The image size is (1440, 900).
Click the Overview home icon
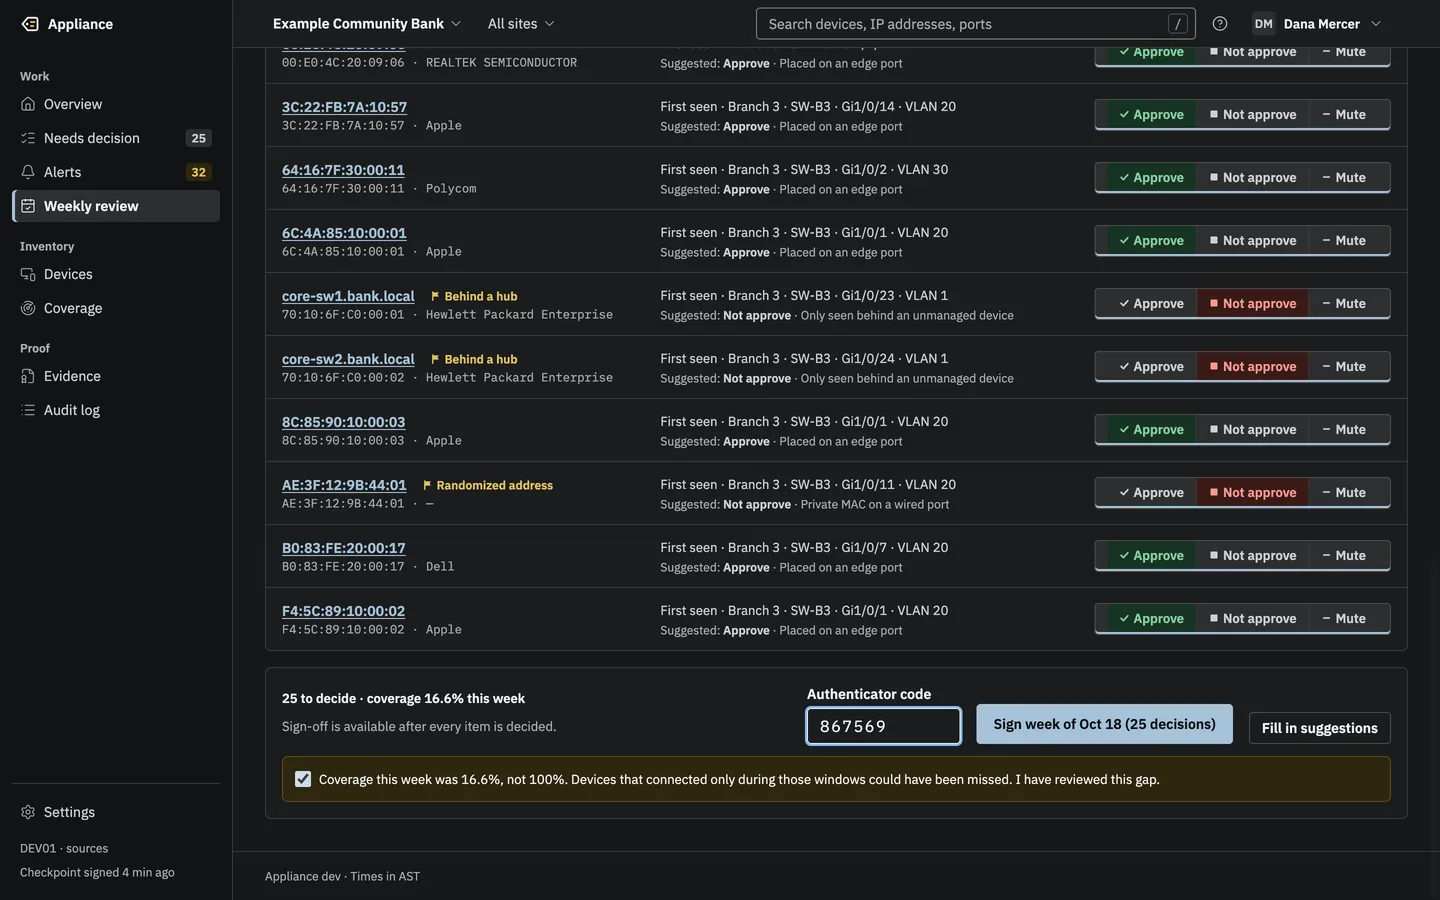28,104
